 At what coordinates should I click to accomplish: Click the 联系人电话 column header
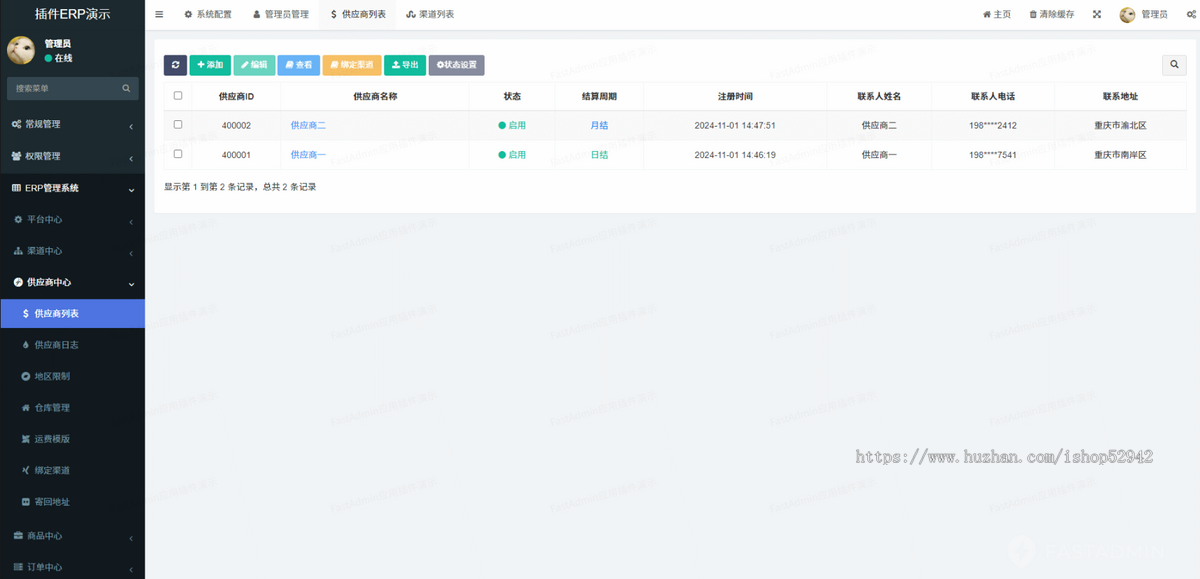993,96
